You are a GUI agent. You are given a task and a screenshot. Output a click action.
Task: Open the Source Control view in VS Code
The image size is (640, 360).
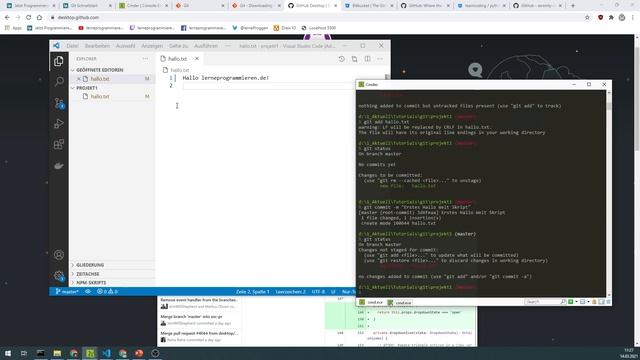pos(59,103)
